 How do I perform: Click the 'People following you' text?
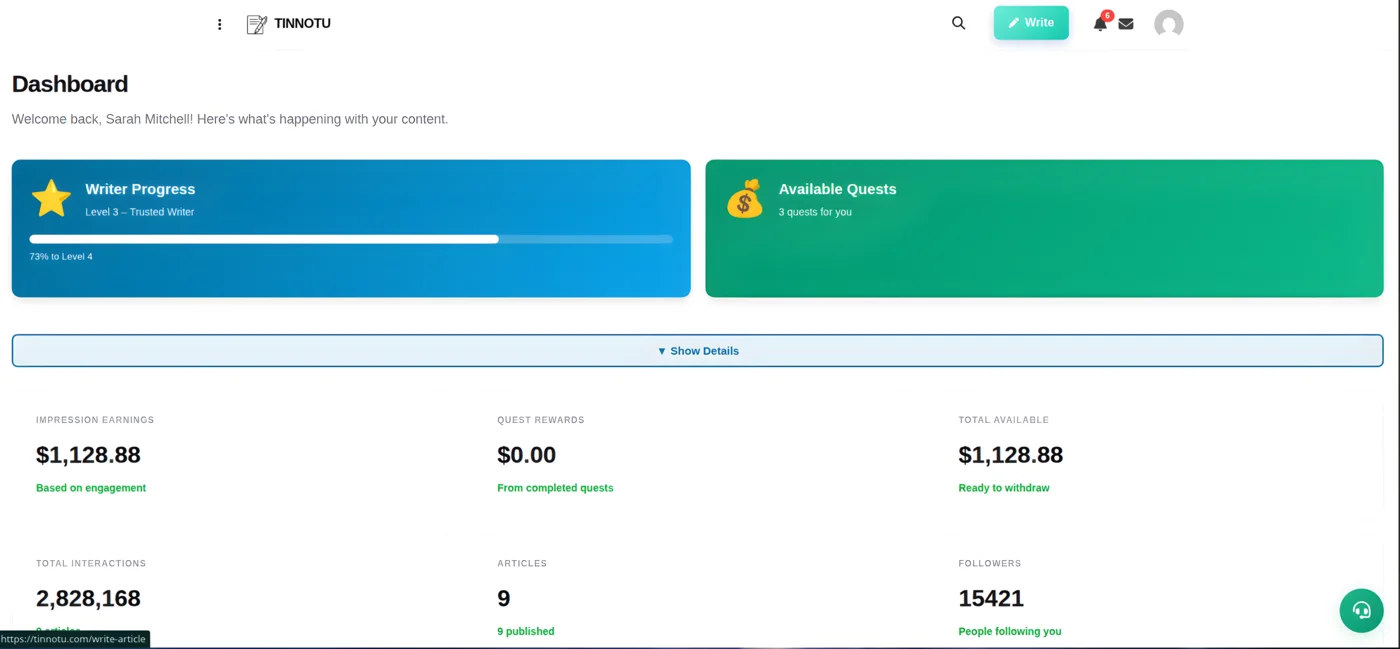pyautogui.click(x=1010, y=631)
